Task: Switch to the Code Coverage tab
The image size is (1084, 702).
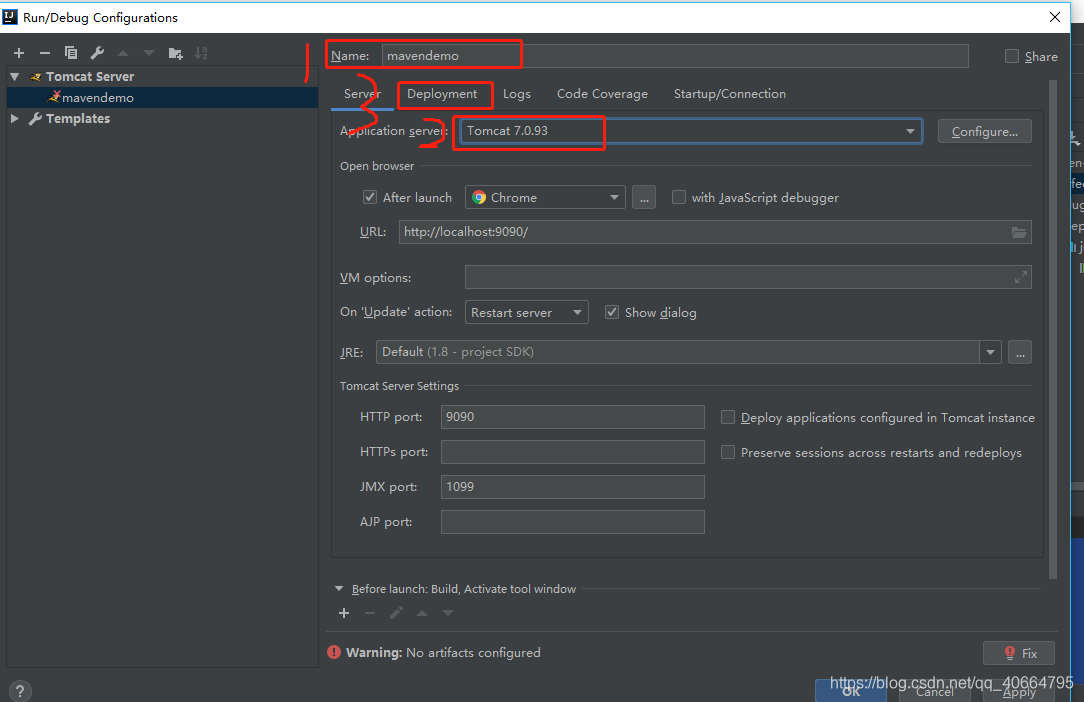Action: (602, 93)
